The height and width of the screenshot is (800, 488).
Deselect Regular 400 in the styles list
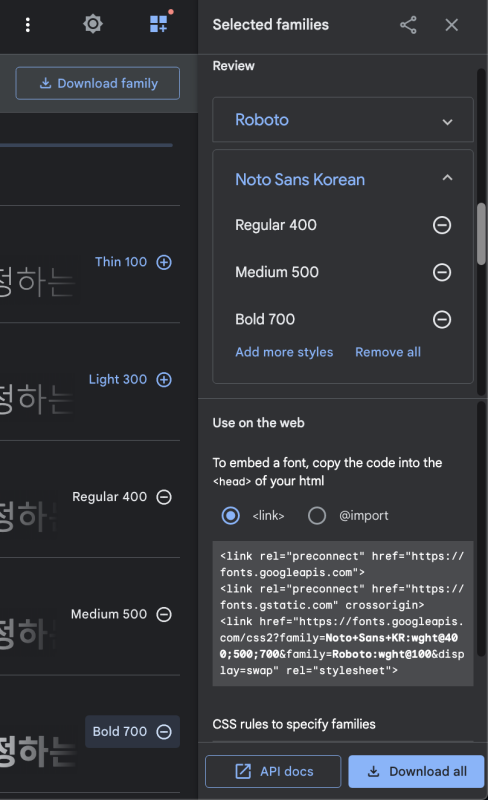point(164,497)
